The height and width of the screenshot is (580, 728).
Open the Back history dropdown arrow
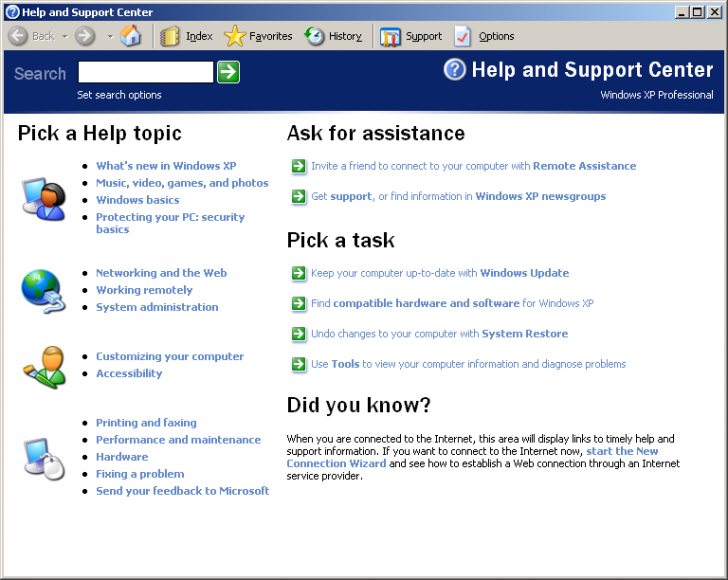(x=65, y=36)
